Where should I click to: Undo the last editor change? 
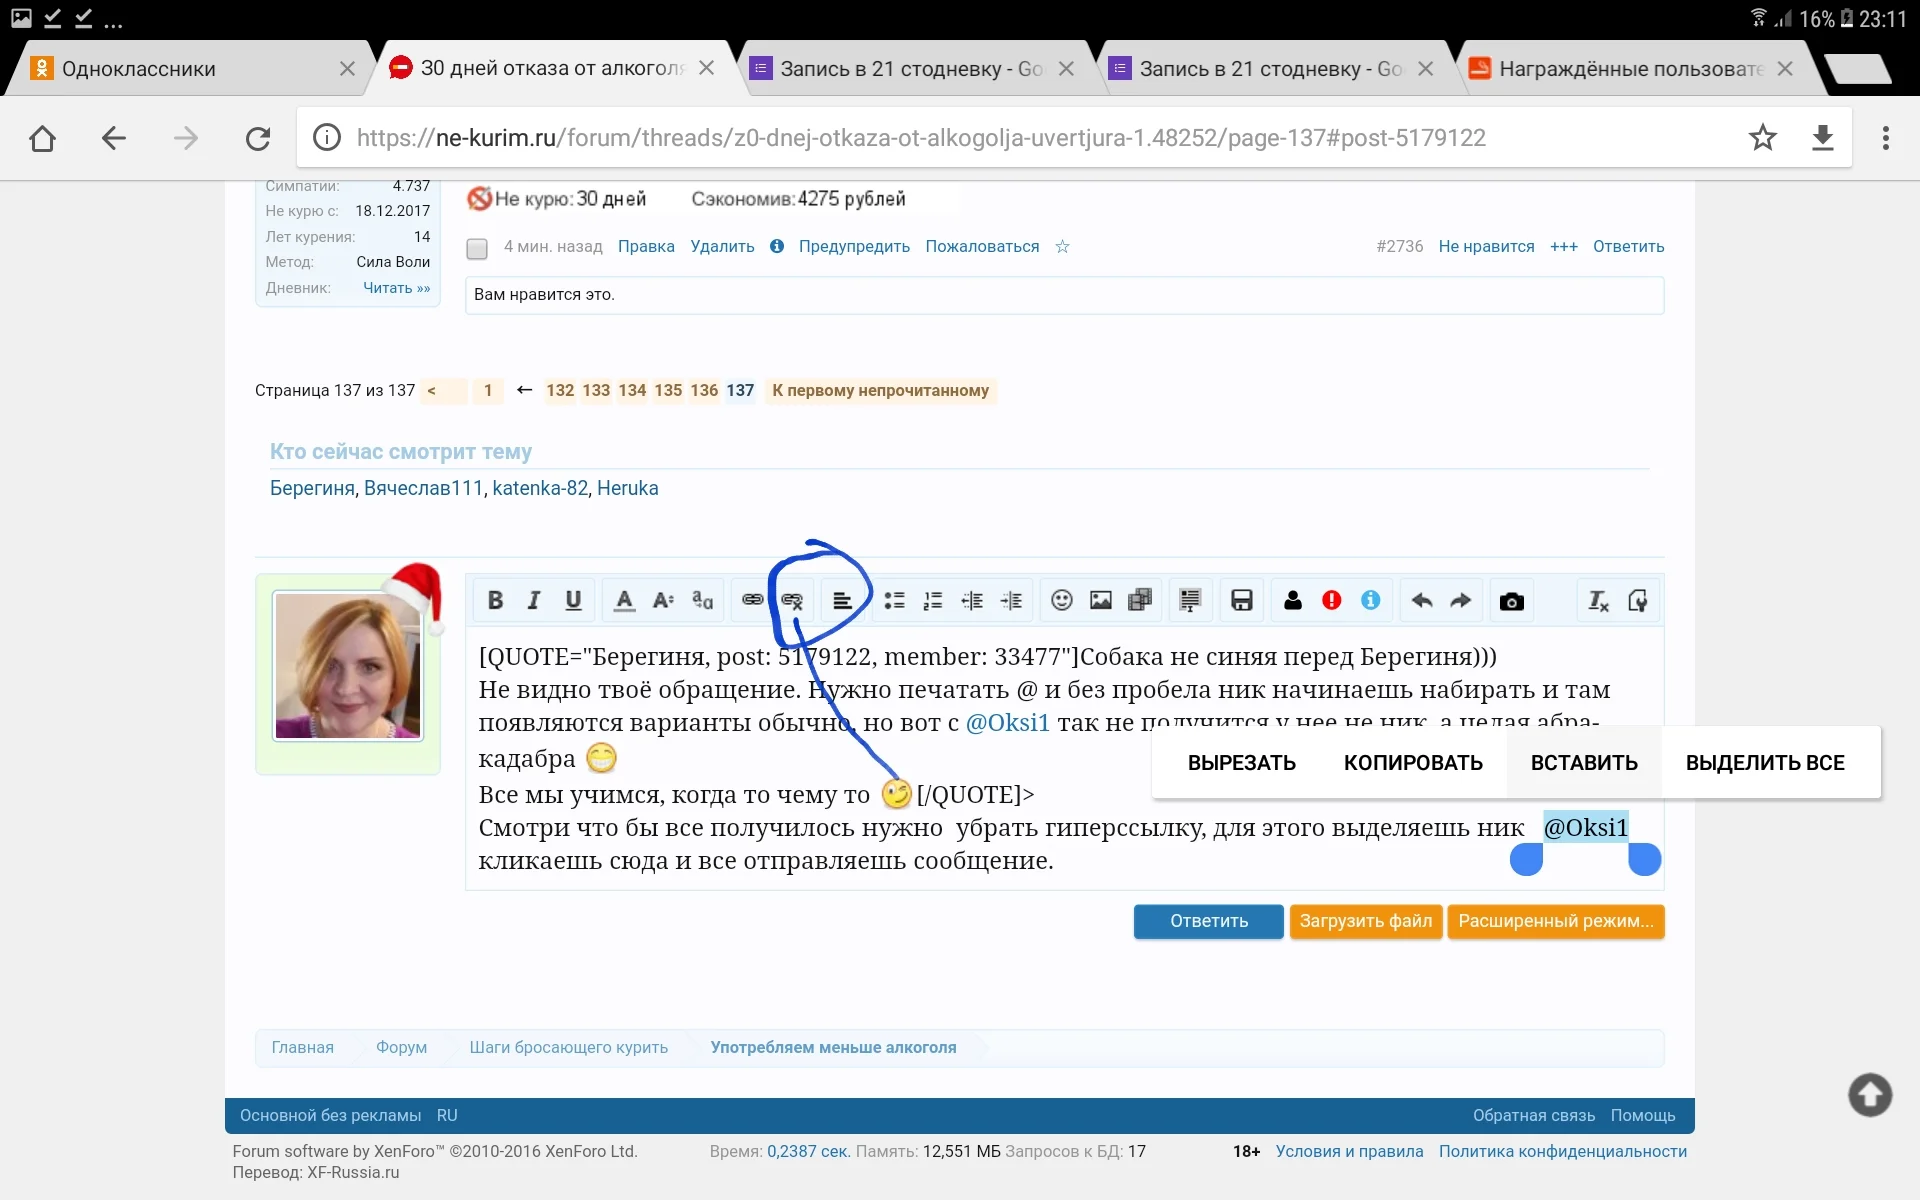1421,600
